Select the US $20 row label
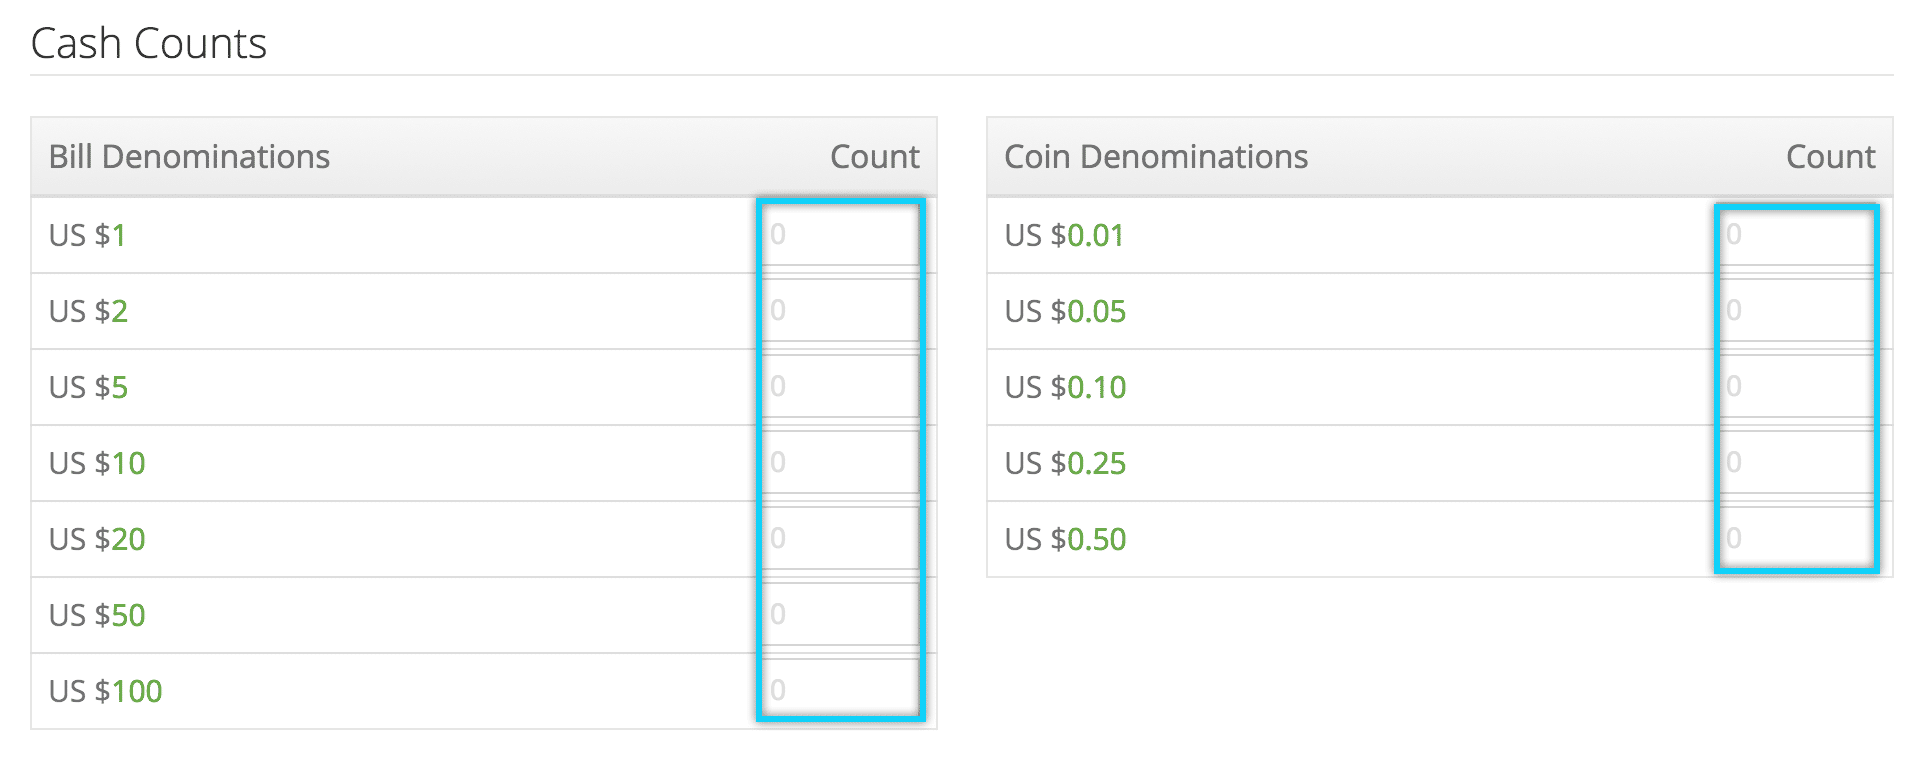Screen dimensions: 1916x758 click(97, 539)
